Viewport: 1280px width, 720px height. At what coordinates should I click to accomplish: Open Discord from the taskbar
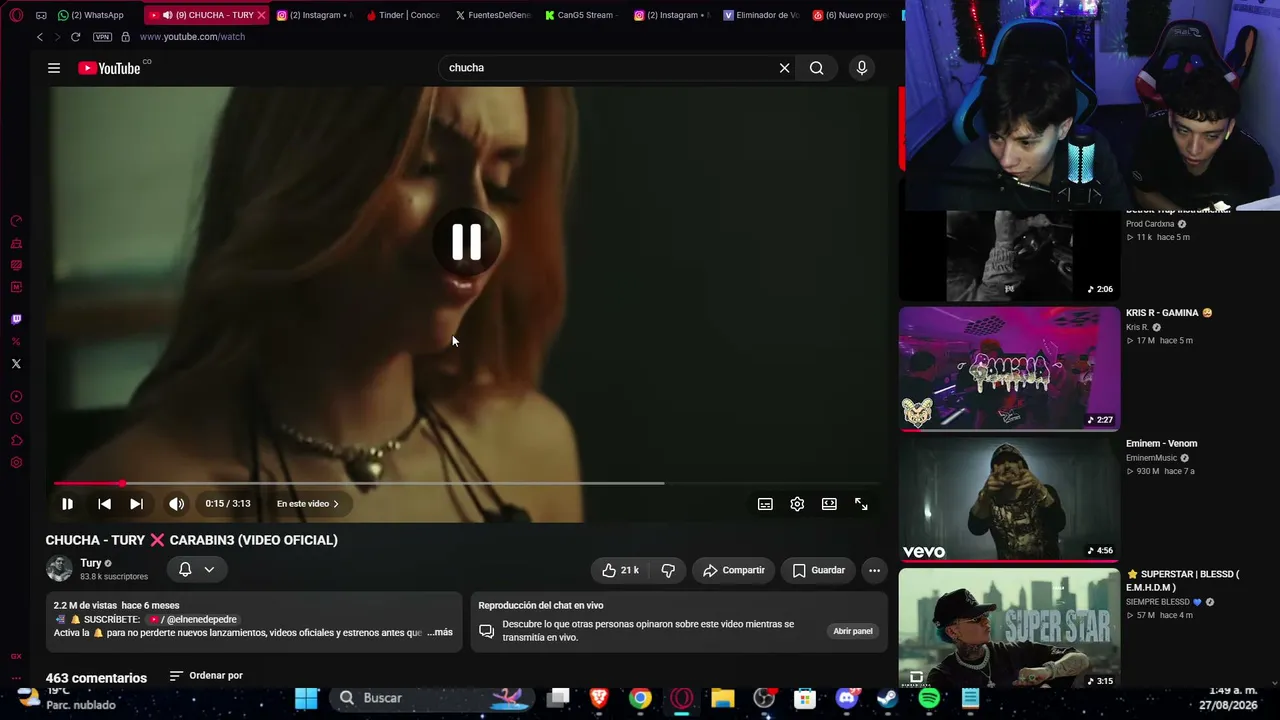(847, 698)
